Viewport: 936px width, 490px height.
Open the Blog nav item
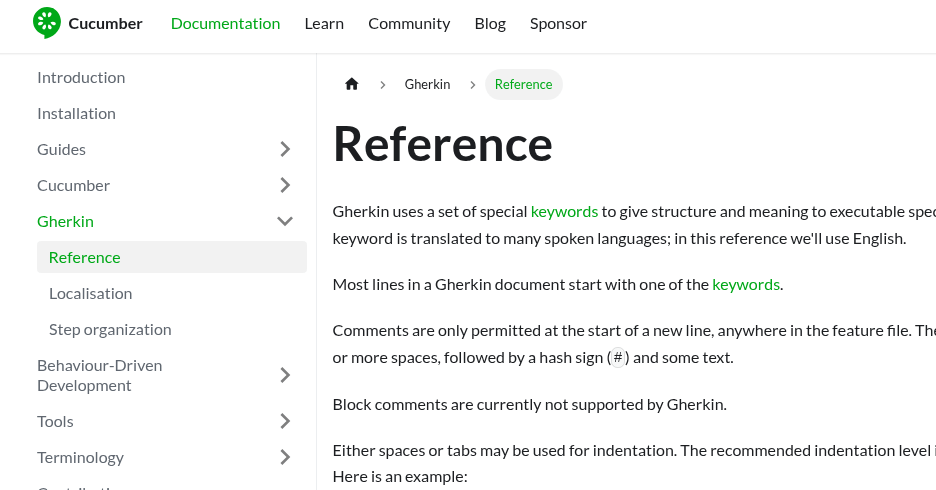pyautogui.click(x=490, y=24)
